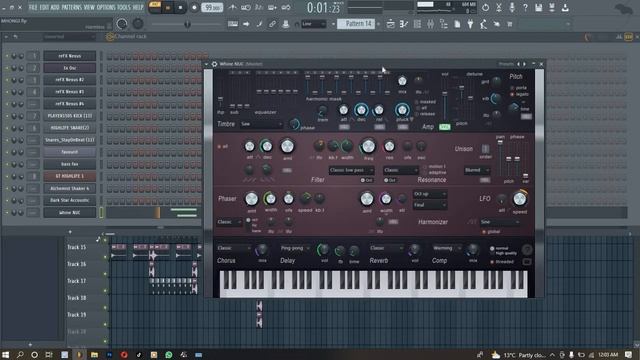Open the Unison Blurred type dropdown

[x=477, y=170]
